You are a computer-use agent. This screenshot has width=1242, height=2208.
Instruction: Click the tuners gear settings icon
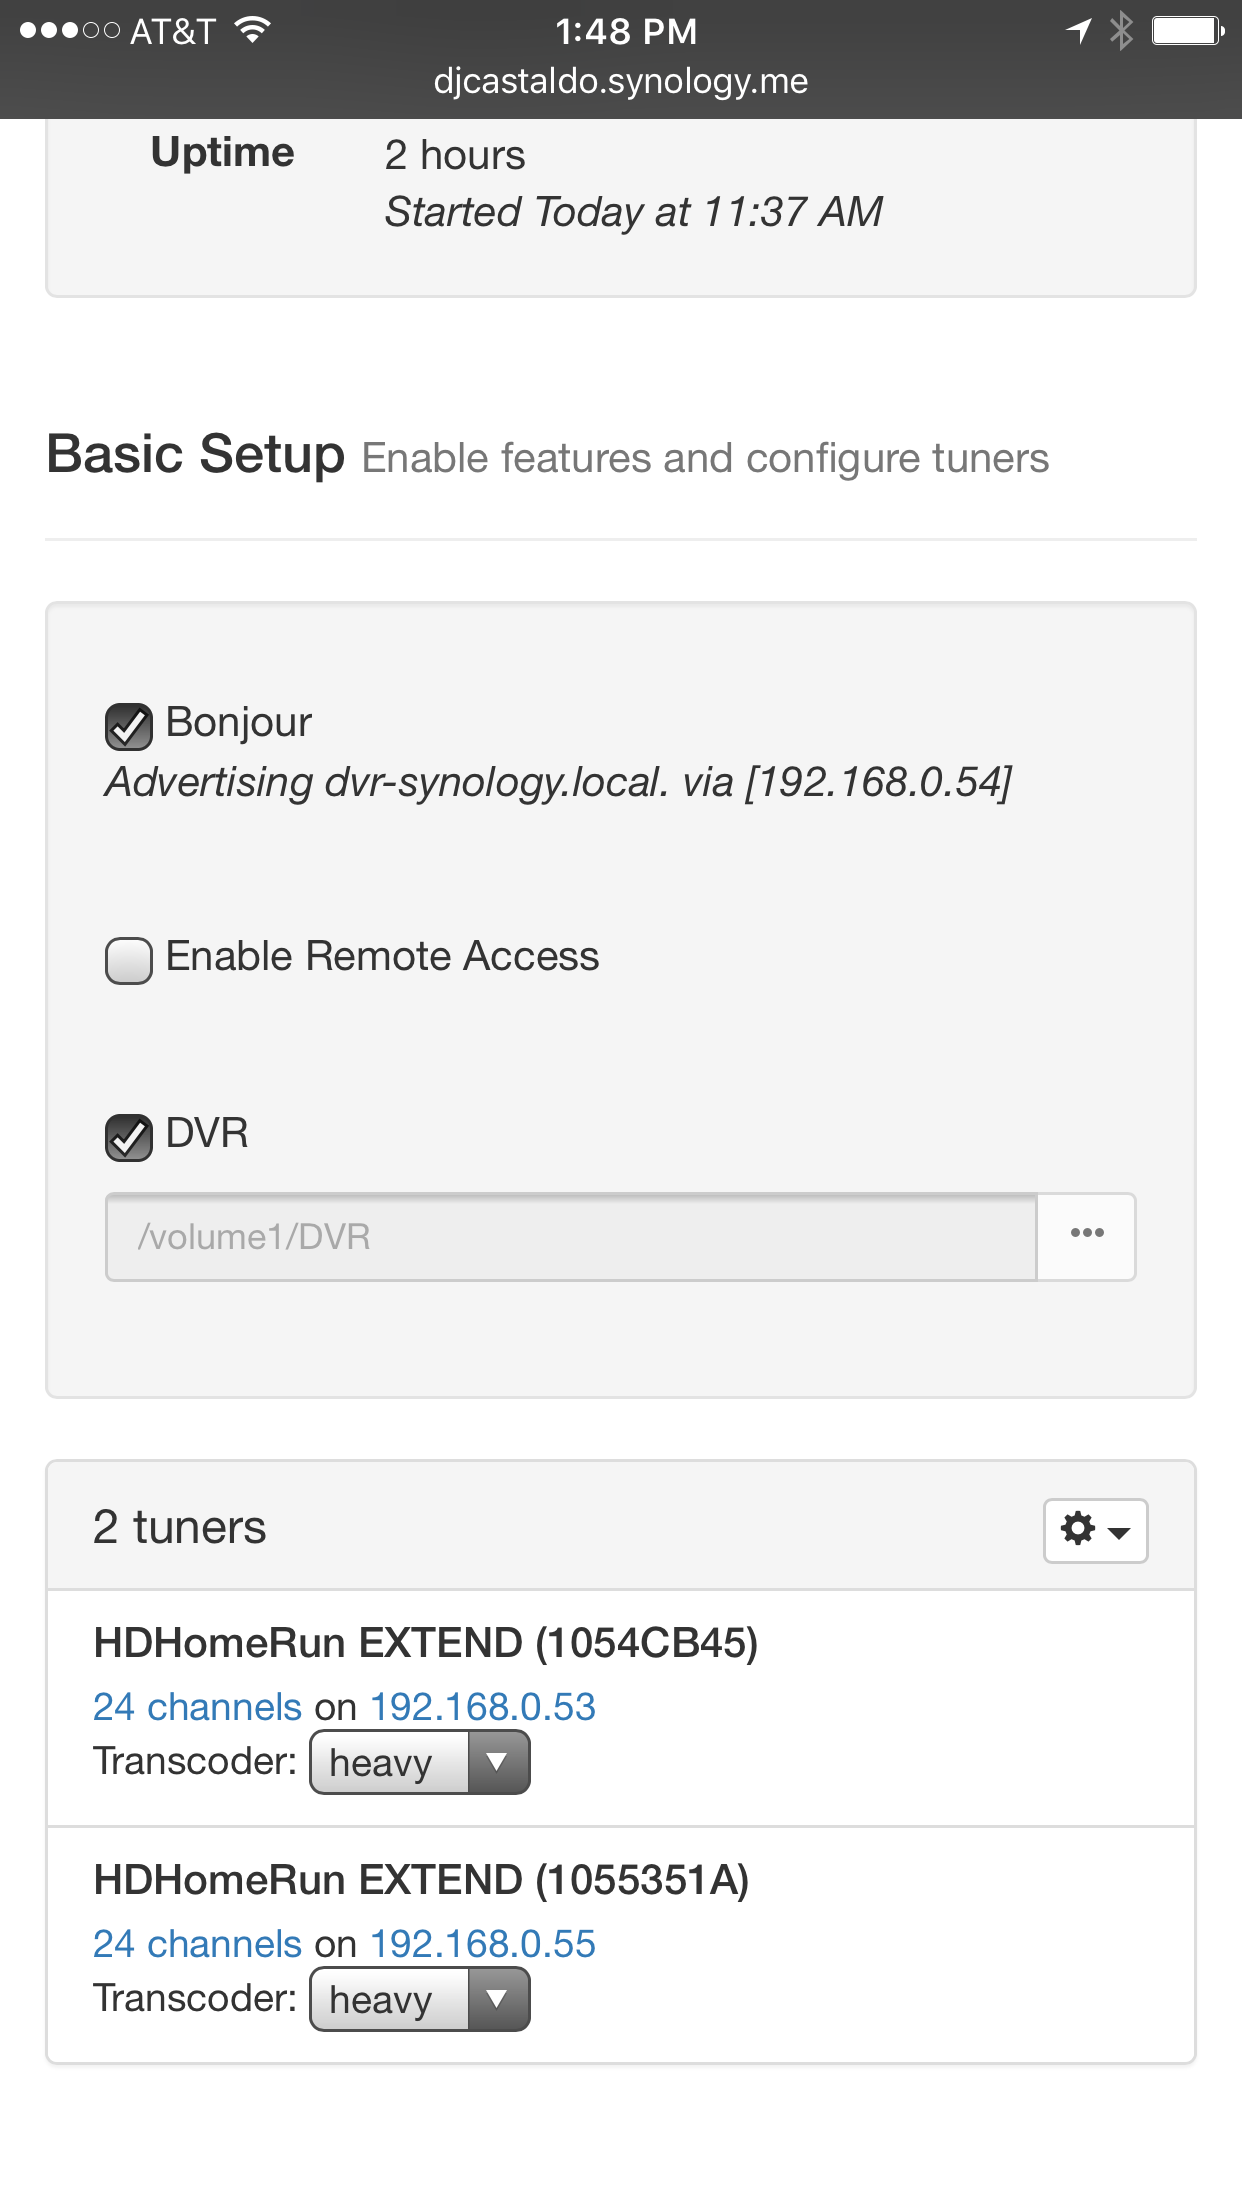tap(1078, 1529)
